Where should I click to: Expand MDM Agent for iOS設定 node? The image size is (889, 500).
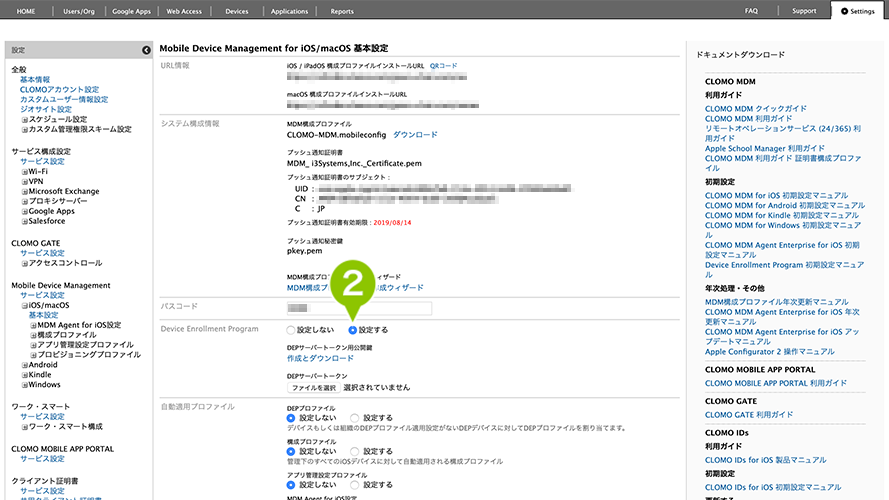(33, 325)
